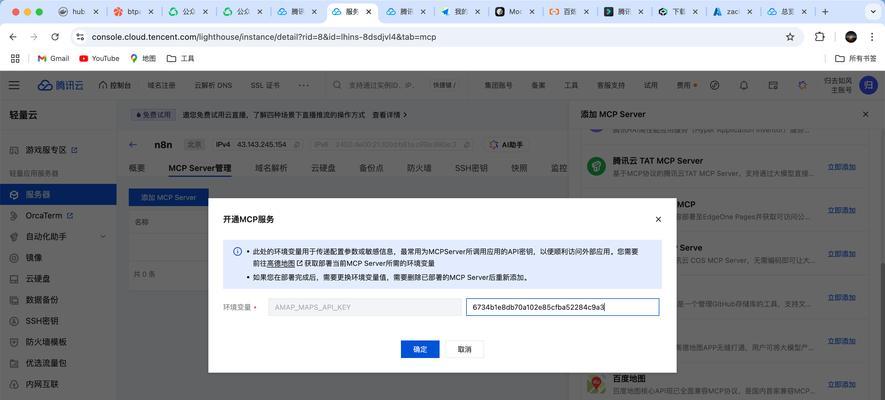Open 域名注册 in top navigation
This screenshot has width=885, height=400.
[x=161, y=85]
